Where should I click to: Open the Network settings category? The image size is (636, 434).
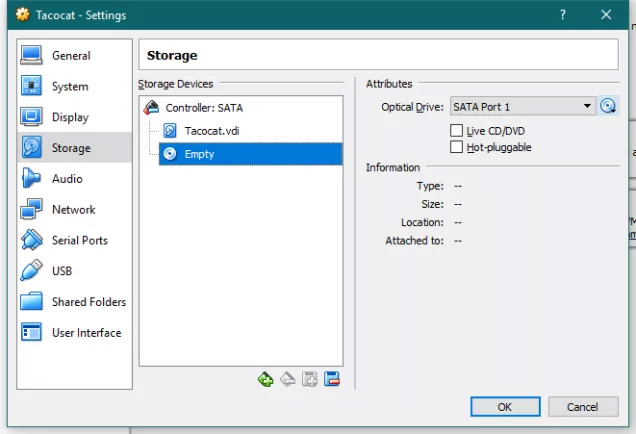click(74, 210)
